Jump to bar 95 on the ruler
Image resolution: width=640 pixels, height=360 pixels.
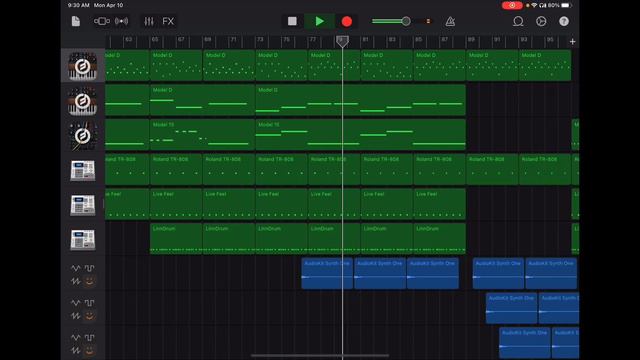pos(549,40)
